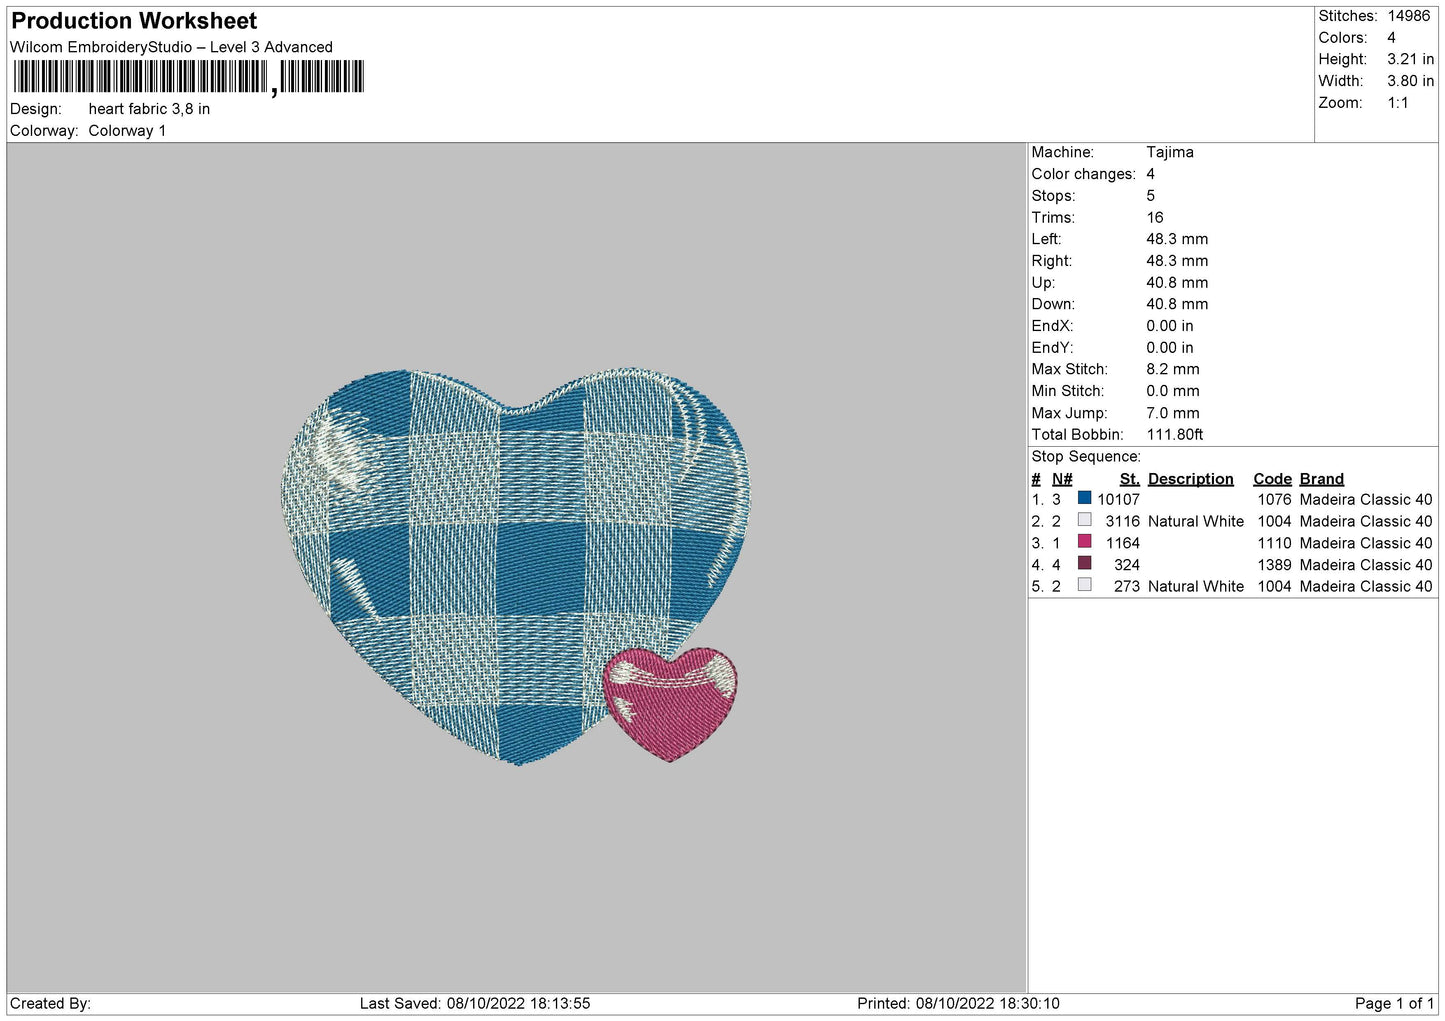The width and height of the screenshot is (1445, 1021).
Task: Click thread code 1389
Action: pyautogui.click(x=1274, y=565)
